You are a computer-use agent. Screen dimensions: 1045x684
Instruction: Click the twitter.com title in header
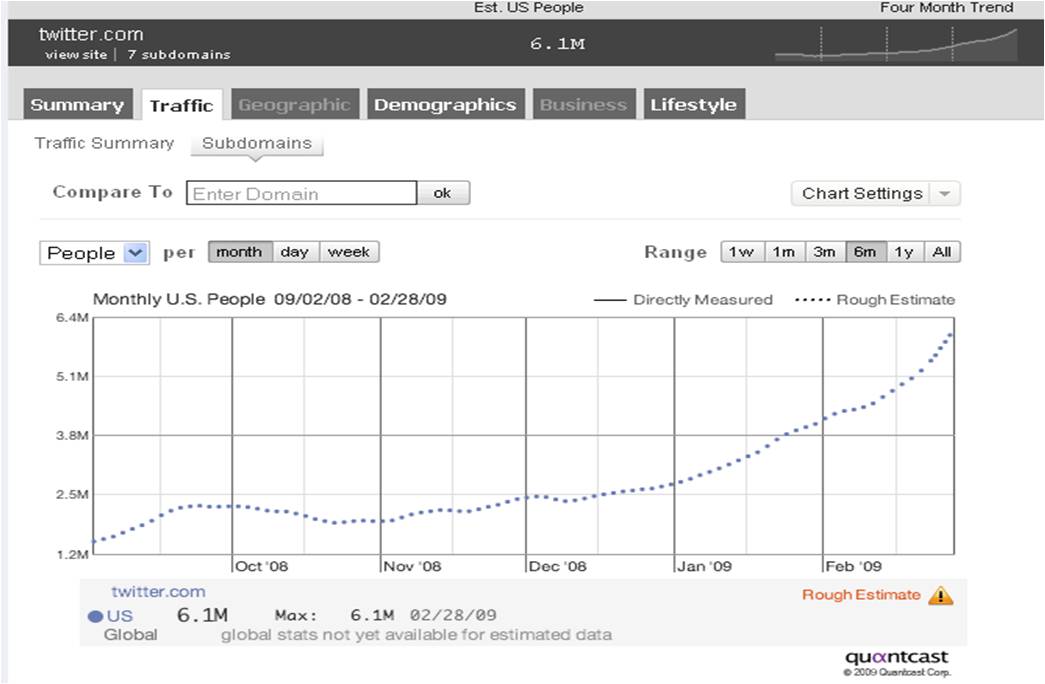click(91, 34)
